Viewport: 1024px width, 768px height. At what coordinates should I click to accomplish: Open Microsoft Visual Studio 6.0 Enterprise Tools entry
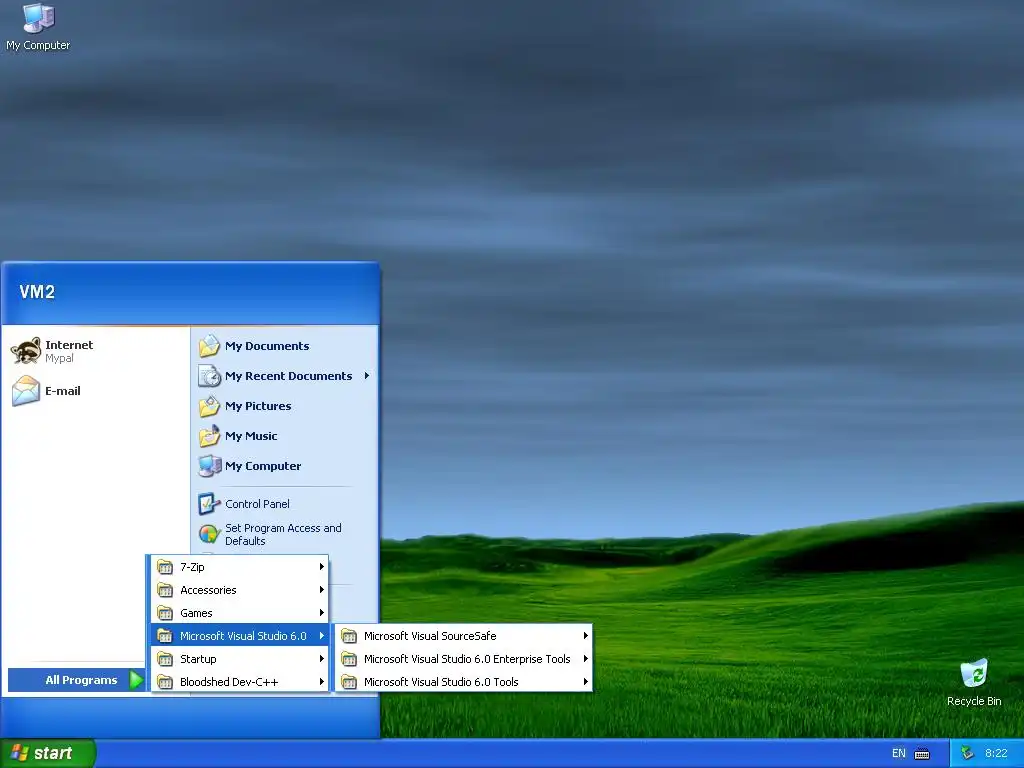[x=464, y=659]
